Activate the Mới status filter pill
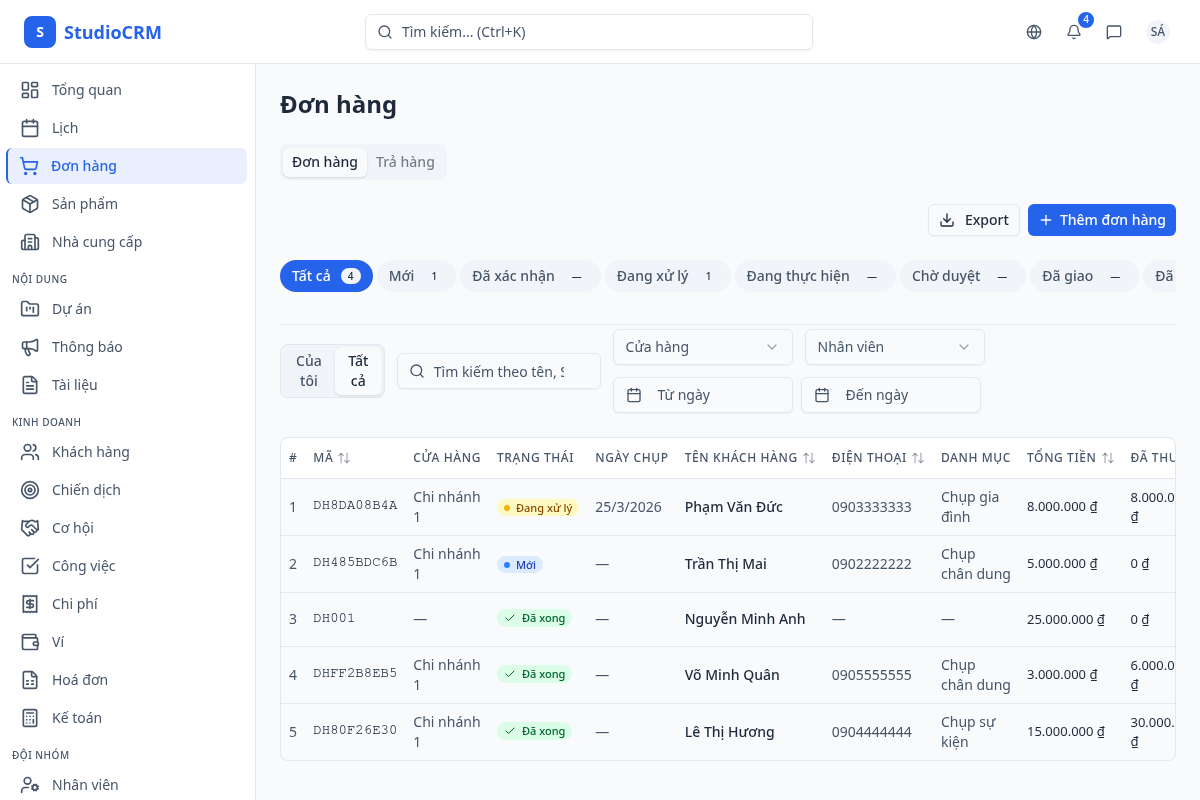Image resolution: width=1200 pixels, height=800 pixels. (416, 275)
